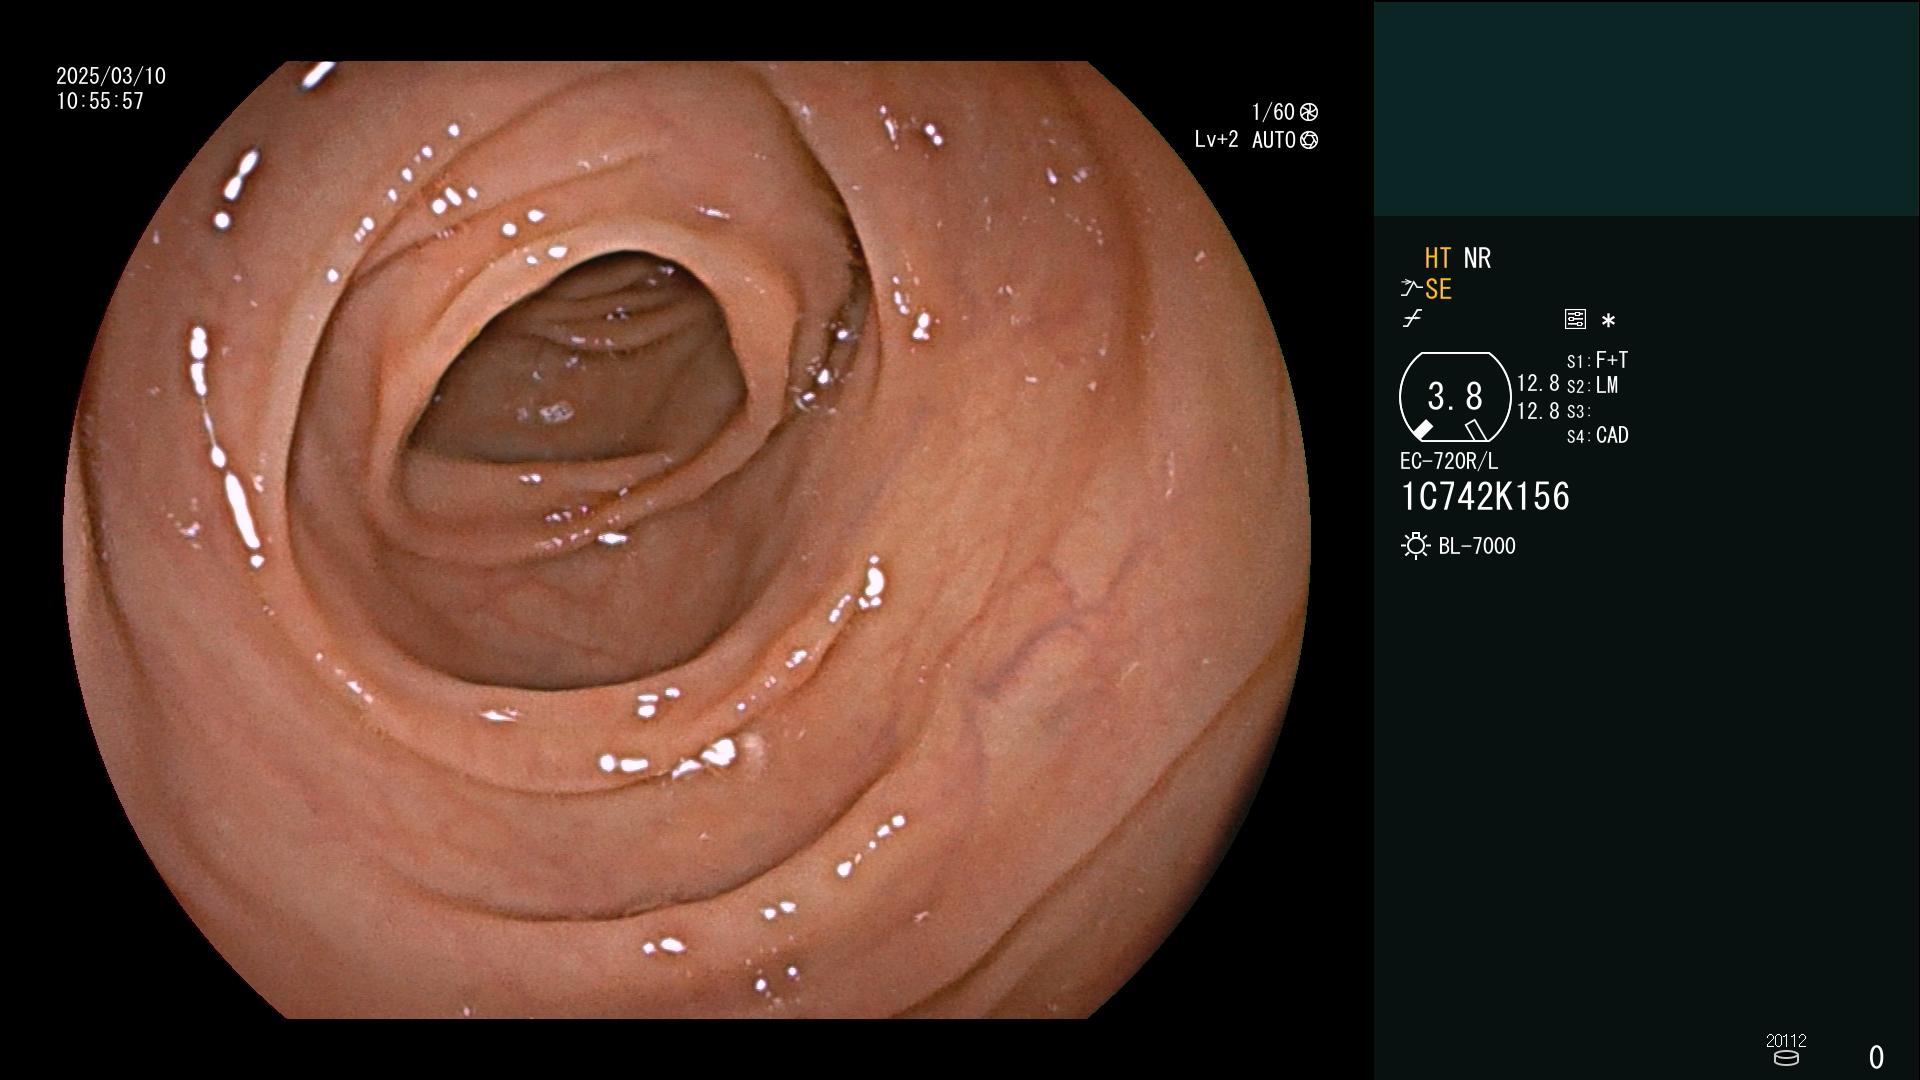
Task: Click the AUTO exposure mode label
Action: point(1274,140)
